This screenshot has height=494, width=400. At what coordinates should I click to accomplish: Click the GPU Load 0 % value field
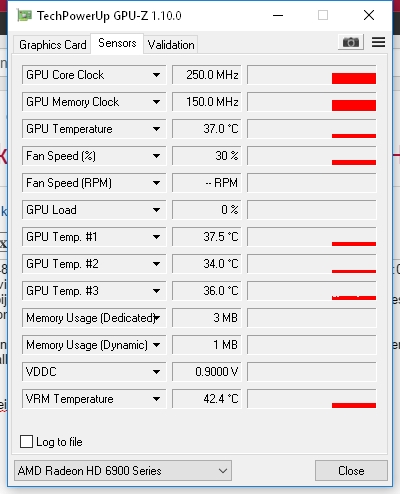[x=207, y=210]
